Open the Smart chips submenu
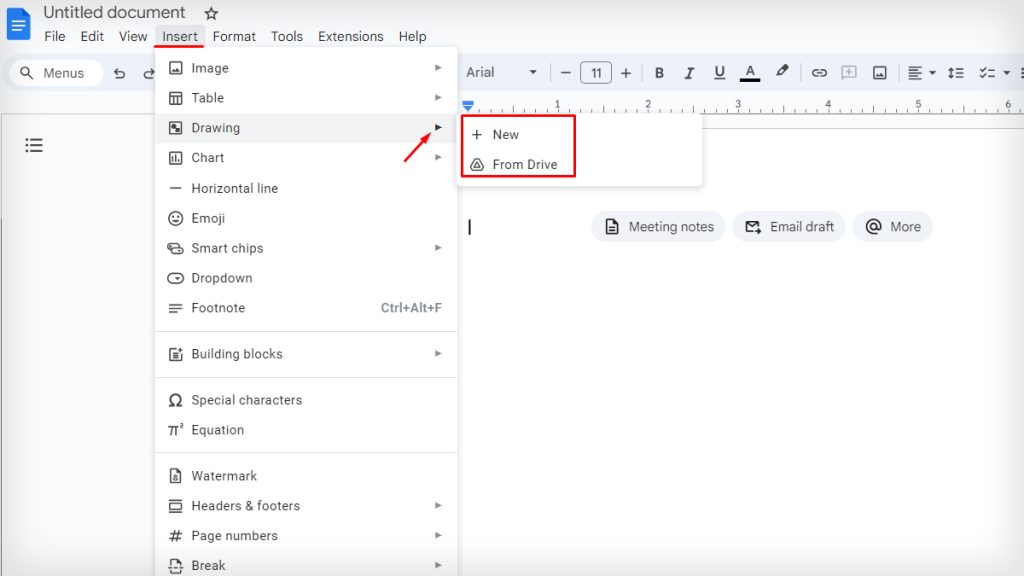The image size is (1024, 576). point(306,248)
